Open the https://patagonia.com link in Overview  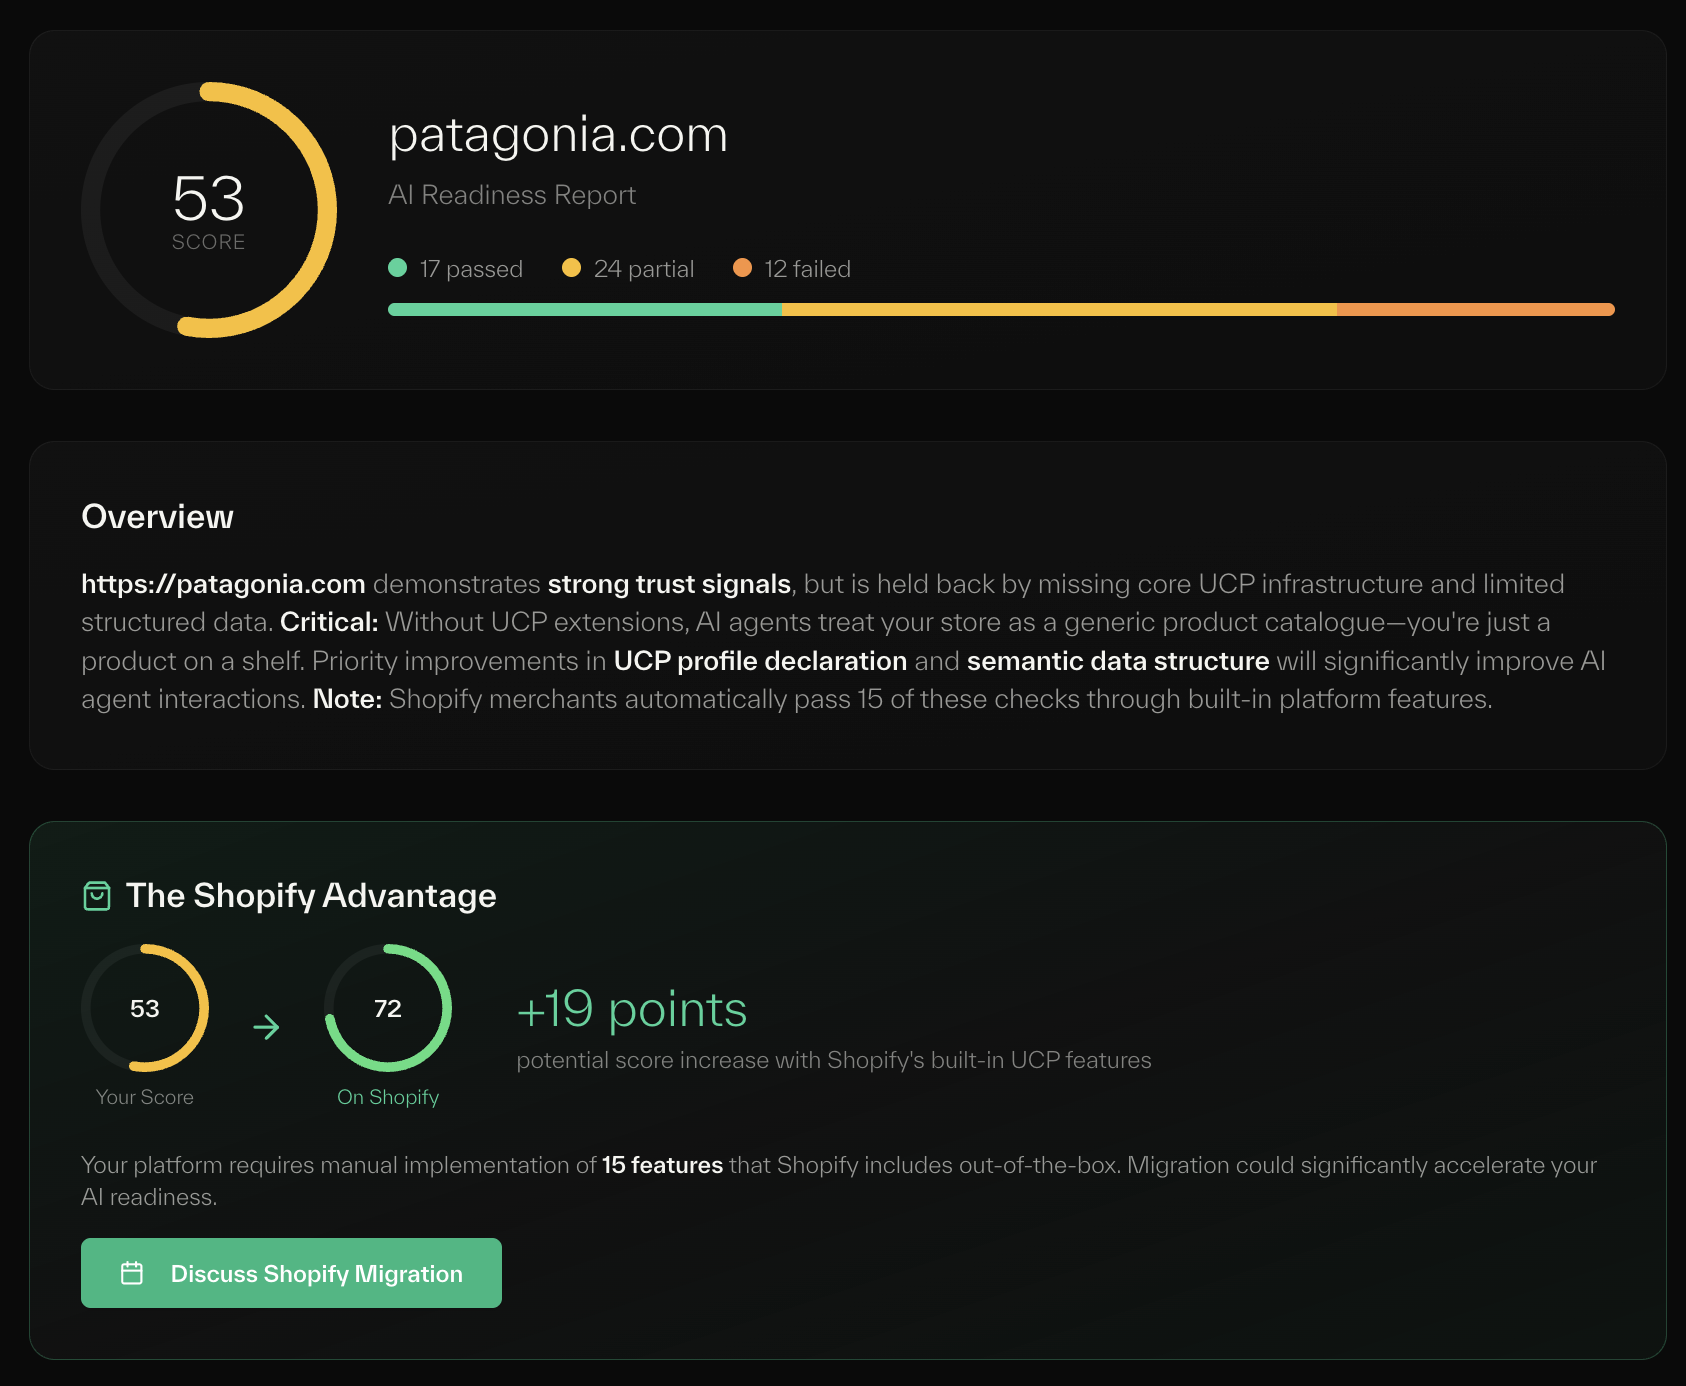click(222, 584)
